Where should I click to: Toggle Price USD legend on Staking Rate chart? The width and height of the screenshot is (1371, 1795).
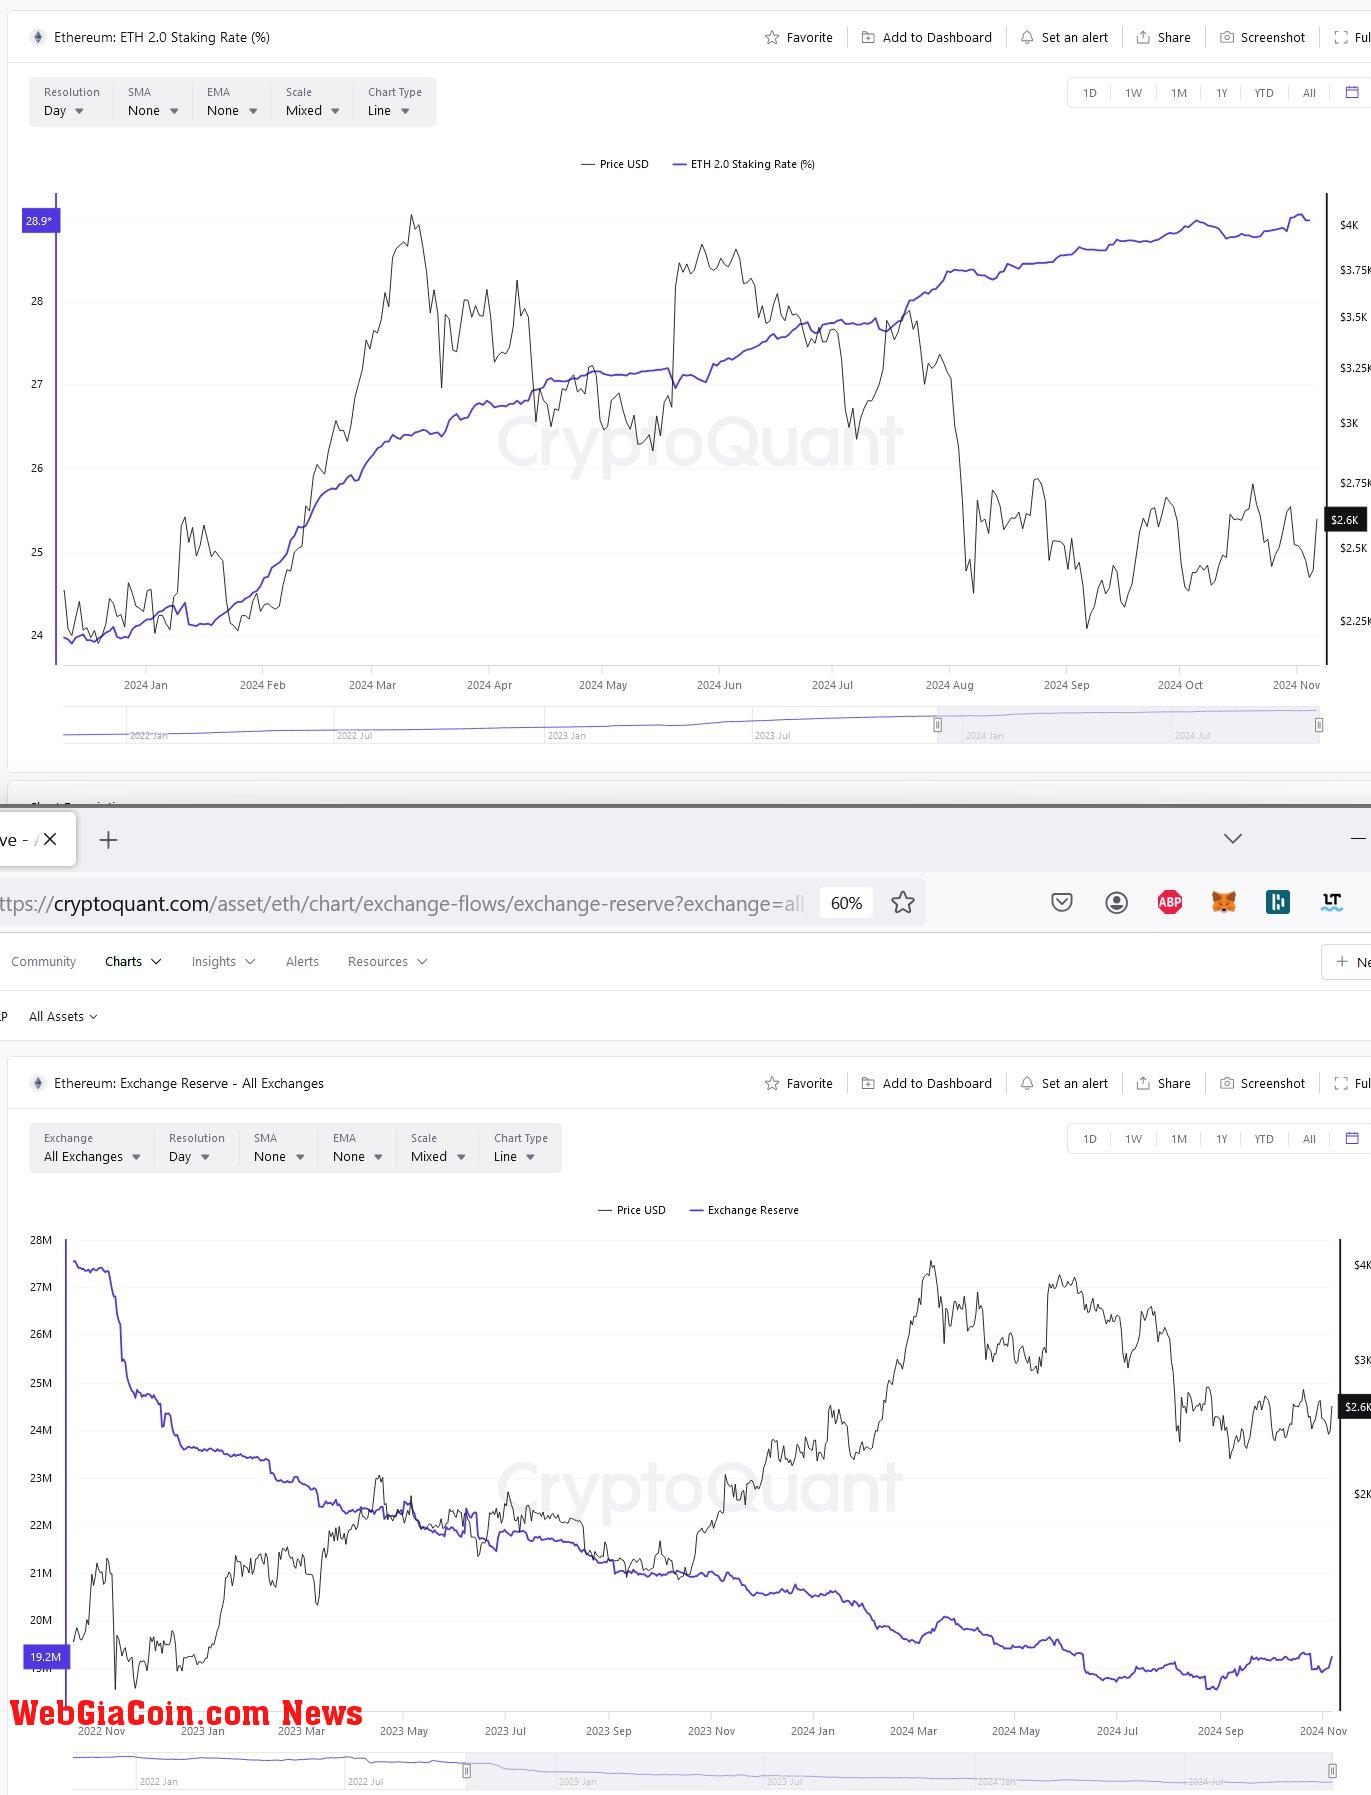pyautogui.click(x=615, y=164)
